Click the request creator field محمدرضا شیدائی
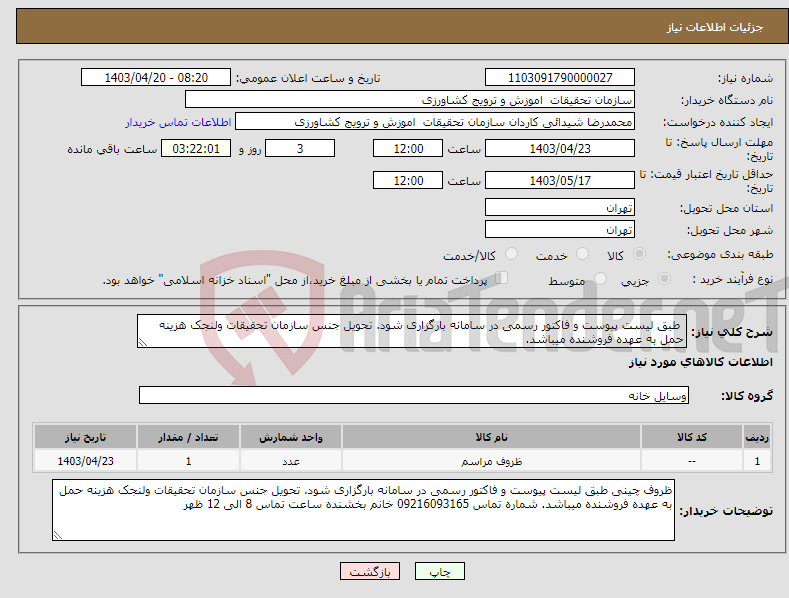The height and width of the screenshot is (598, 789). (435, 122)
